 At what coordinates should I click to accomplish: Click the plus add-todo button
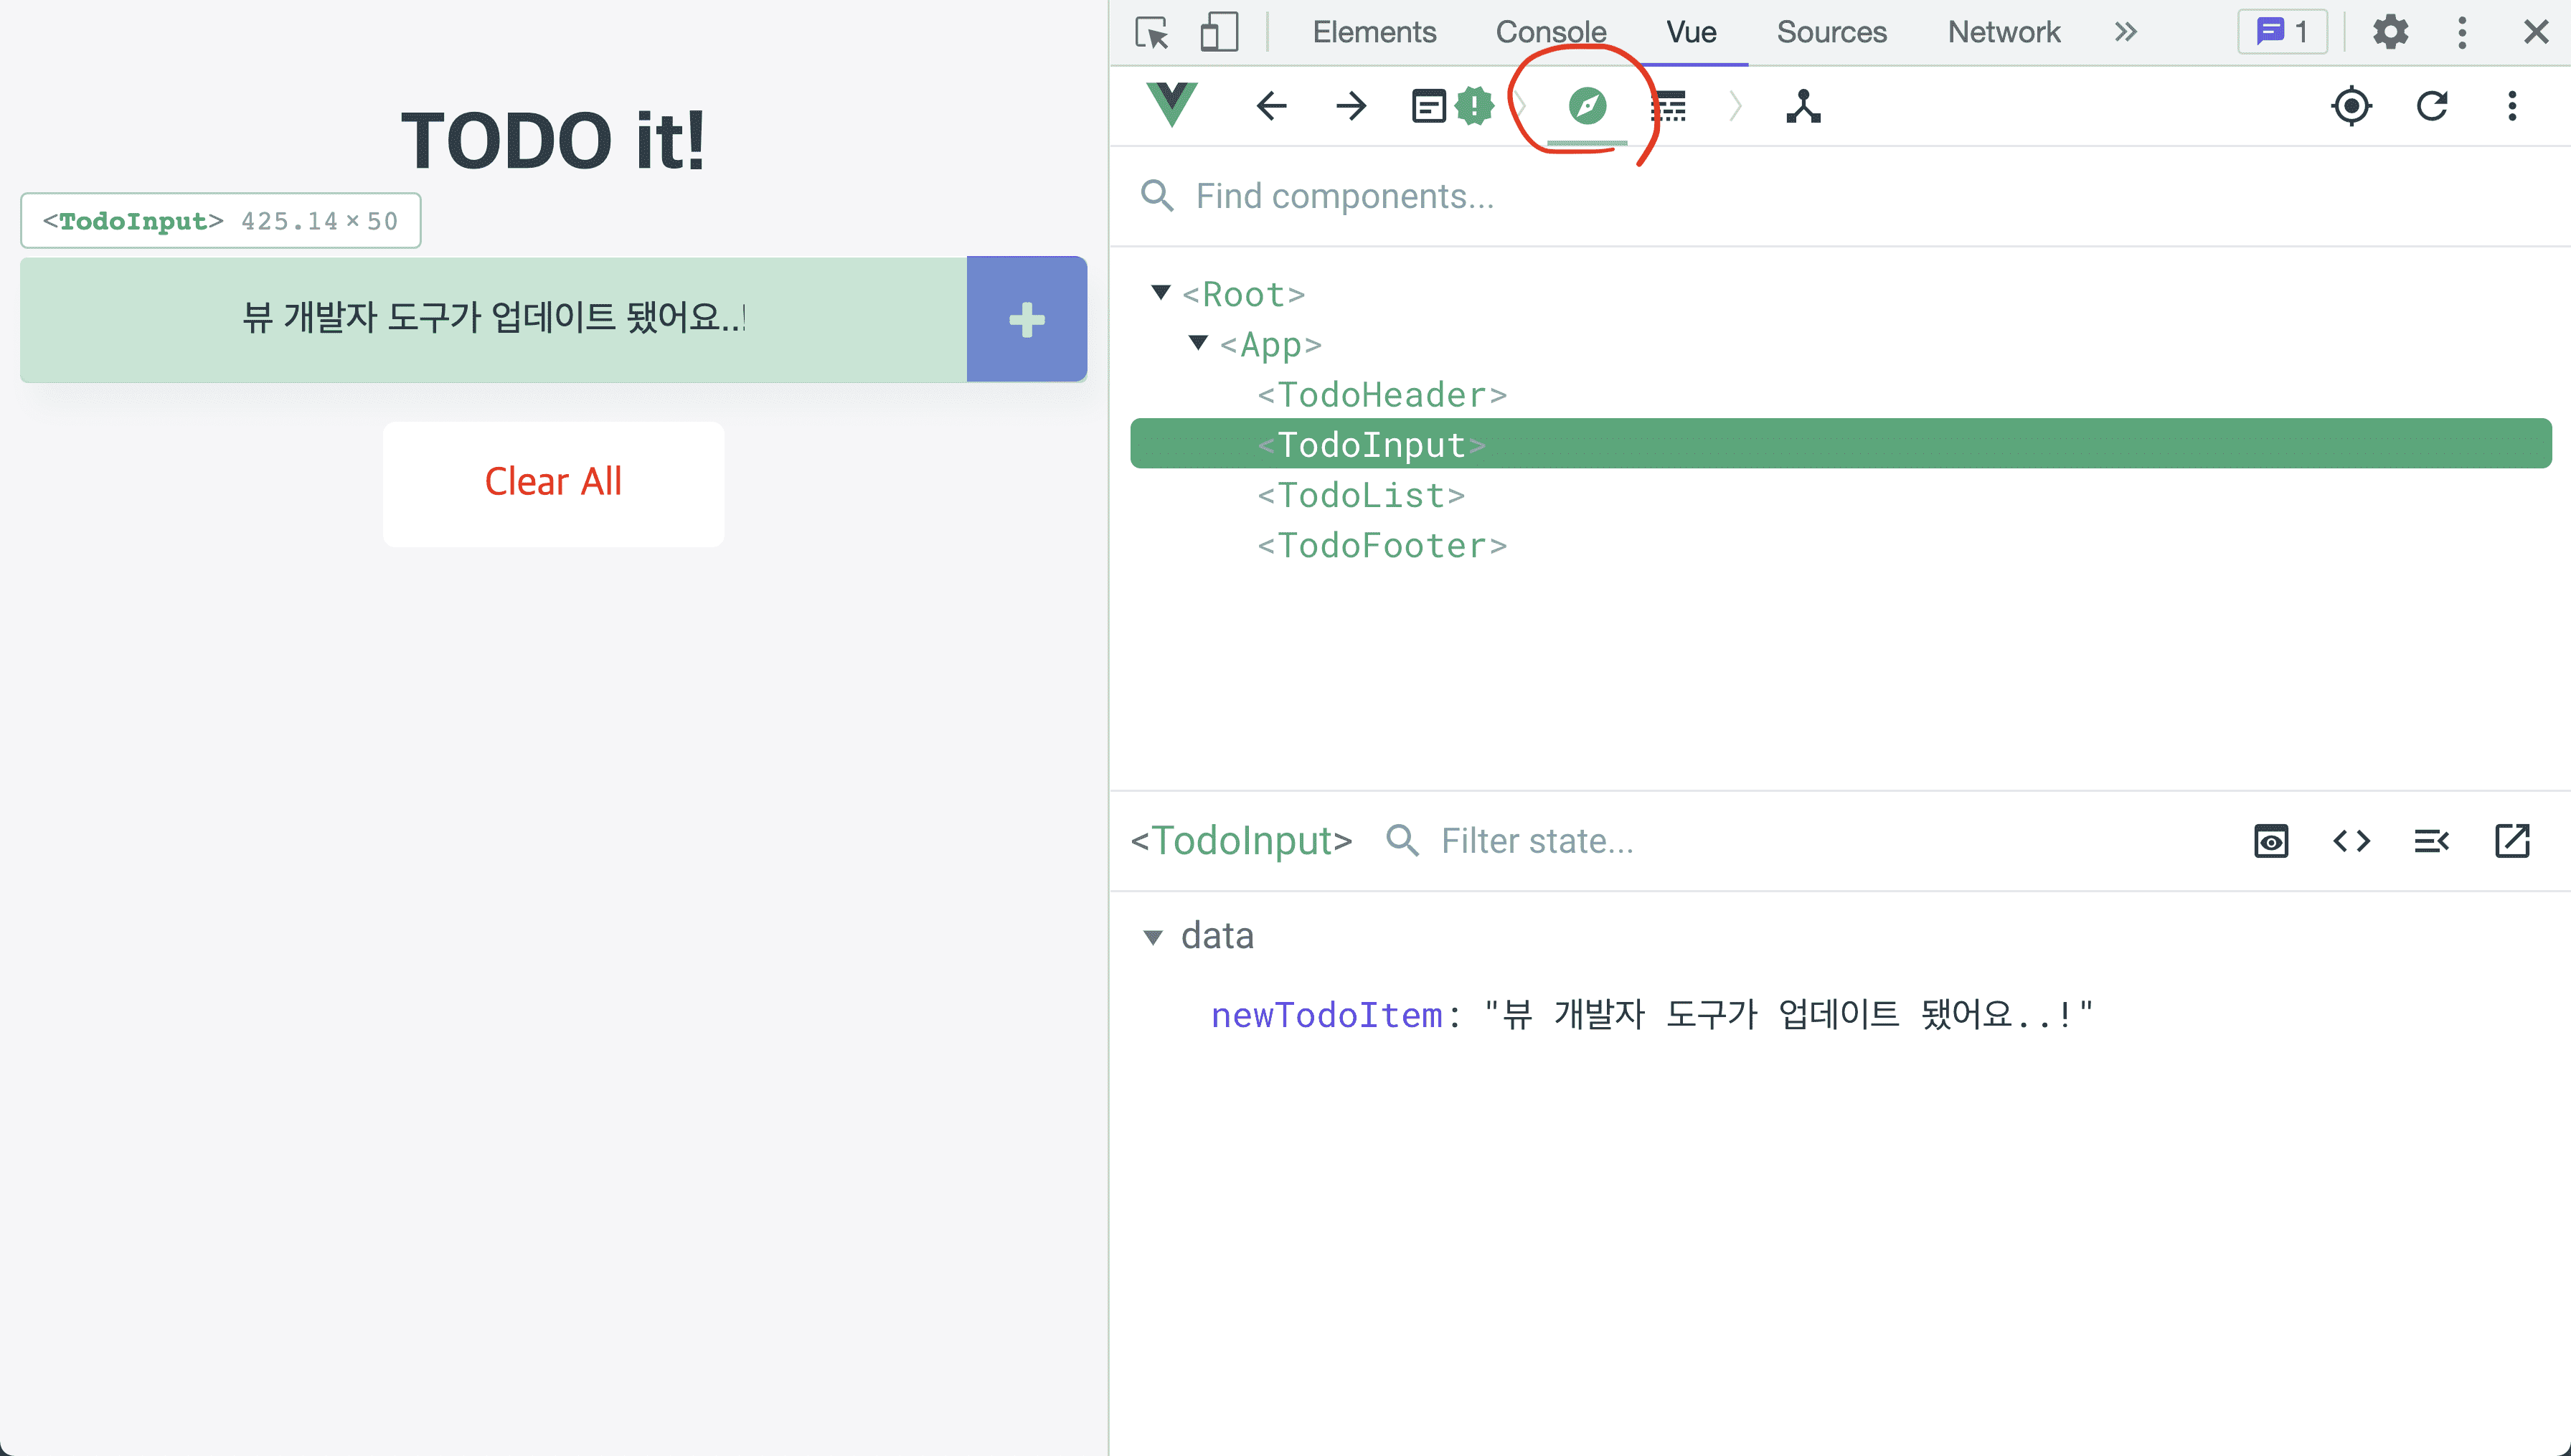pyautogui.click(x=1026, y=319)
